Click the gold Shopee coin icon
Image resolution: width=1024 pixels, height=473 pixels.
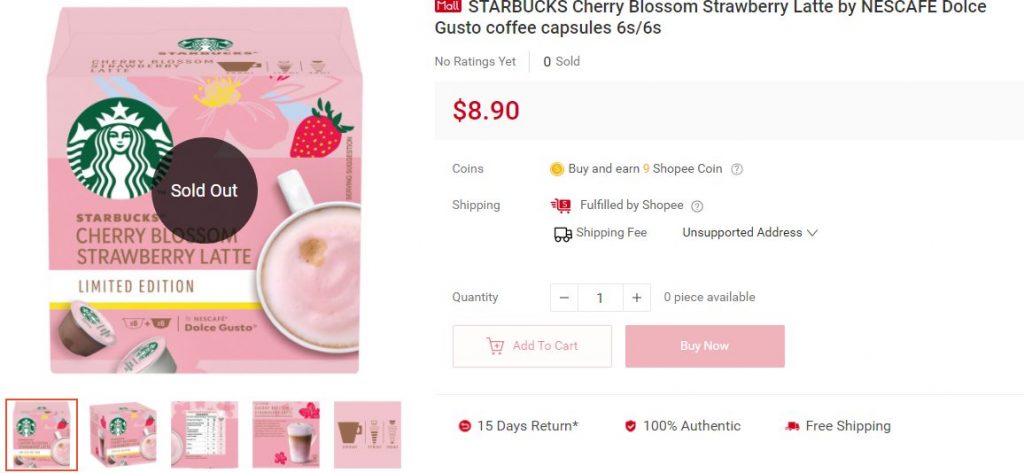tap(557, 169)
